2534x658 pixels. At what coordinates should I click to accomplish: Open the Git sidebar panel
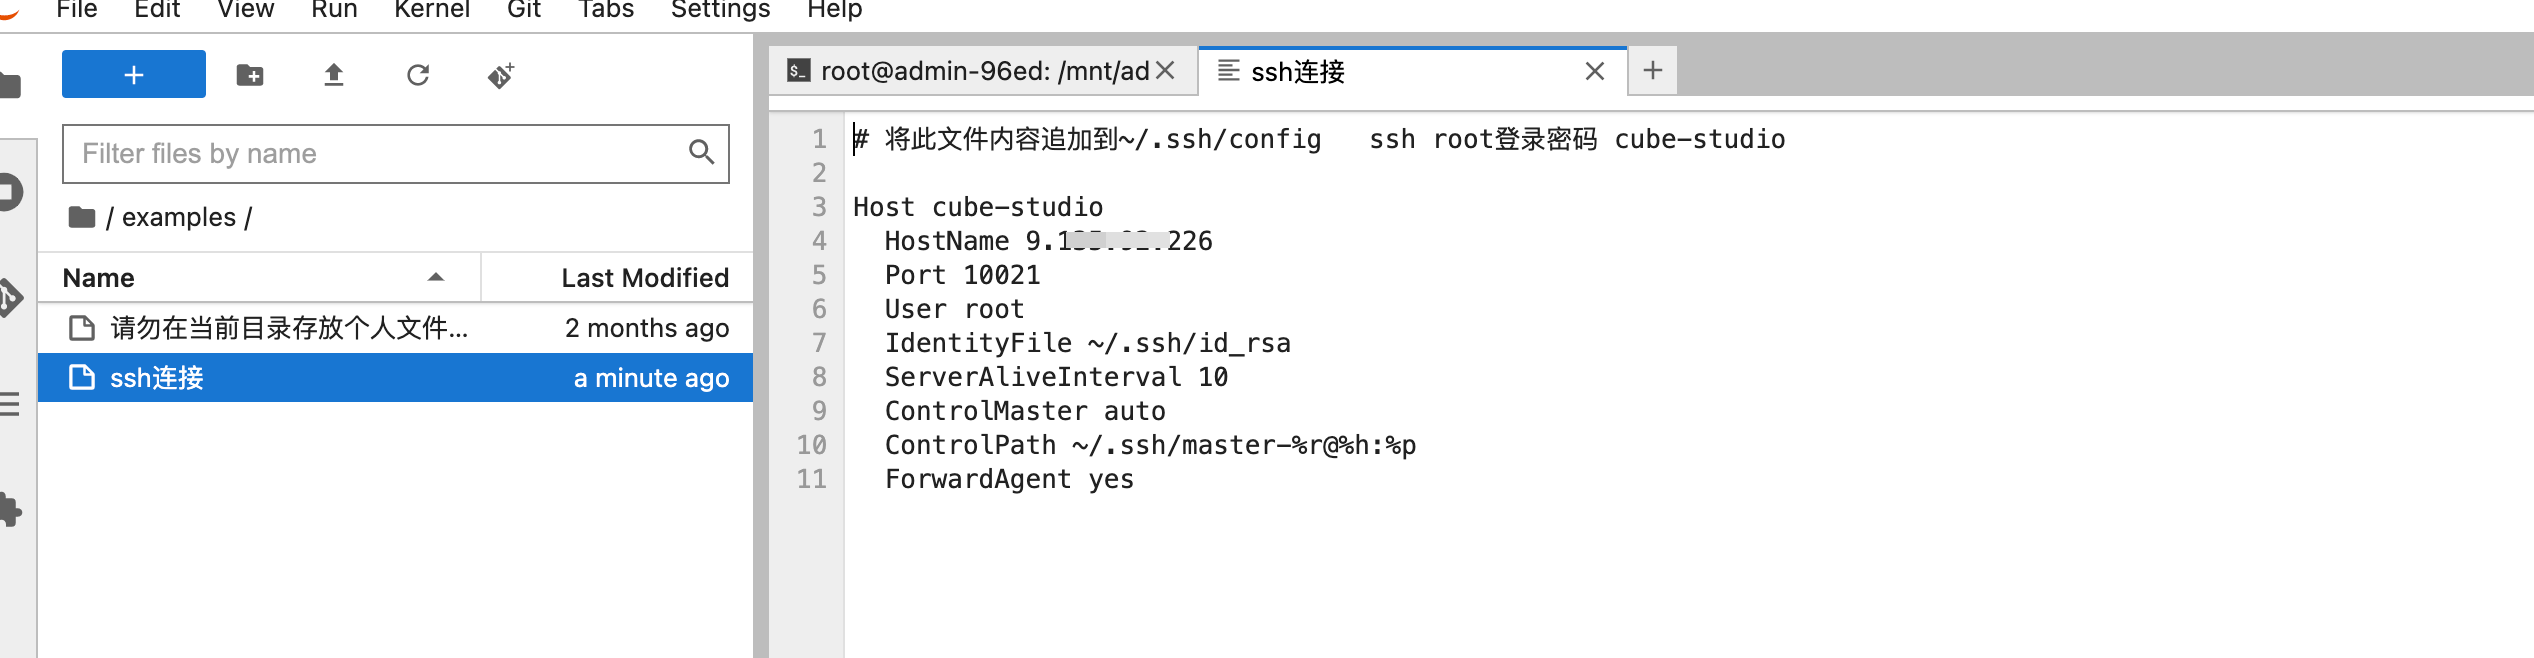click(x=10, y=297)
